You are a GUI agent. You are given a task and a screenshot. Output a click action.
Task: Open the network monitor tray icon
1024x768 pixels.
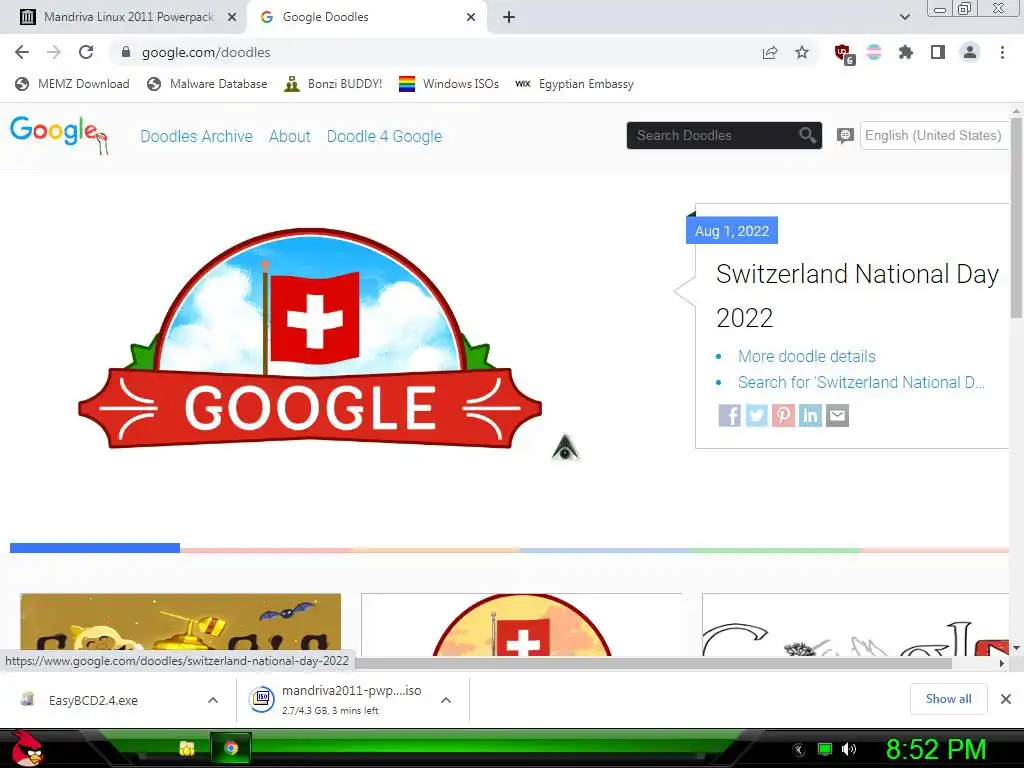[825, 749]
